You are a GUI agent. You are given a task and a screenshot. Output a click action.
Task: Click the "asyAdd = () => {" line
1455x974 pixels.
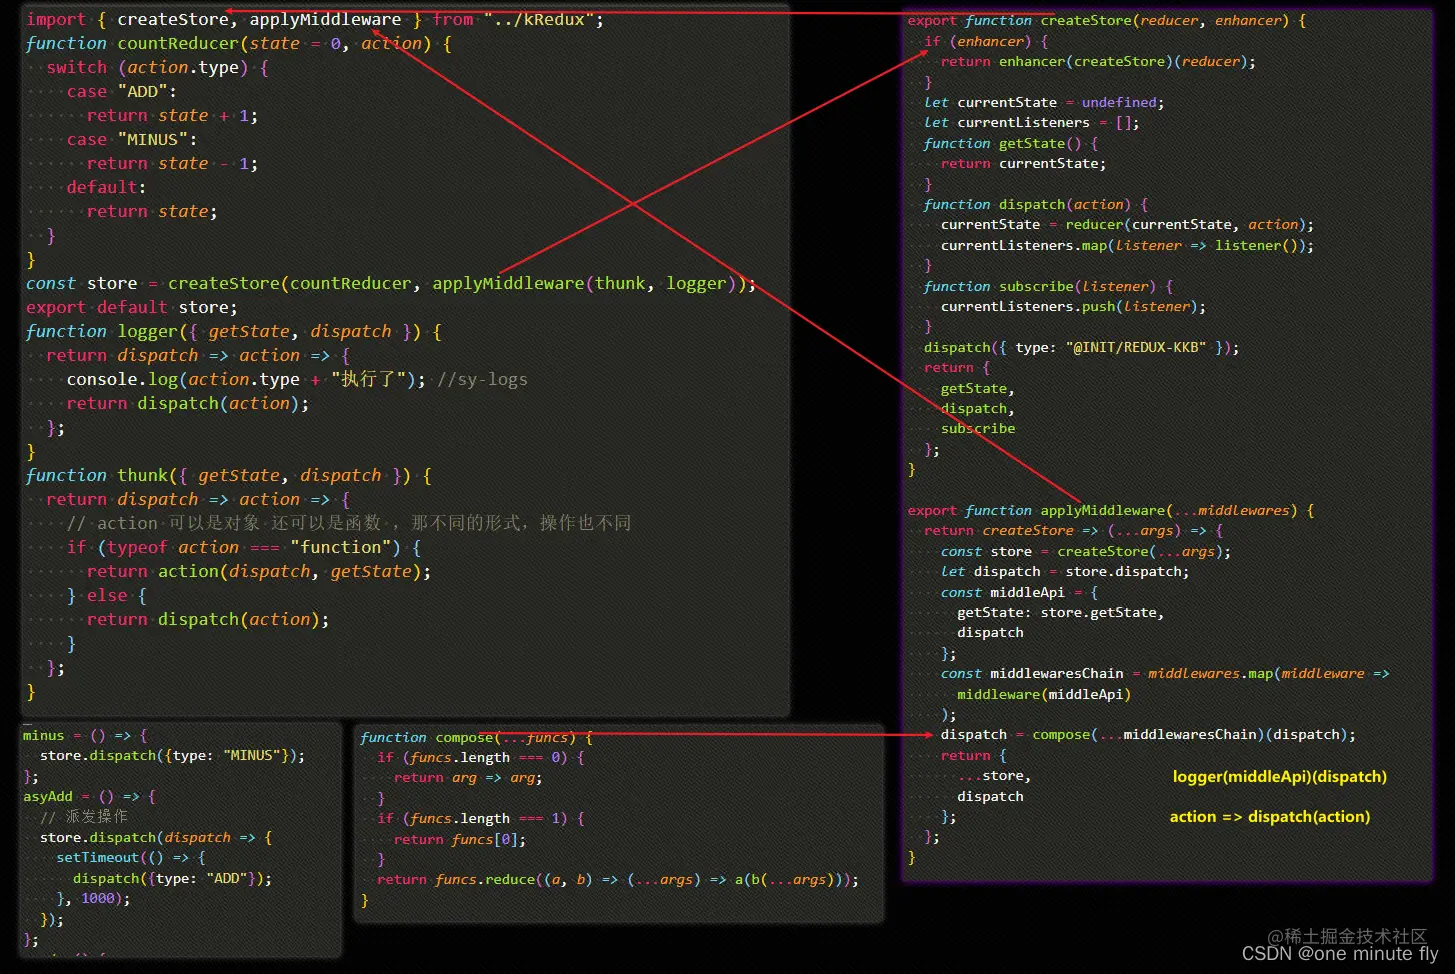pyautogui.click(x=89, y=796)
